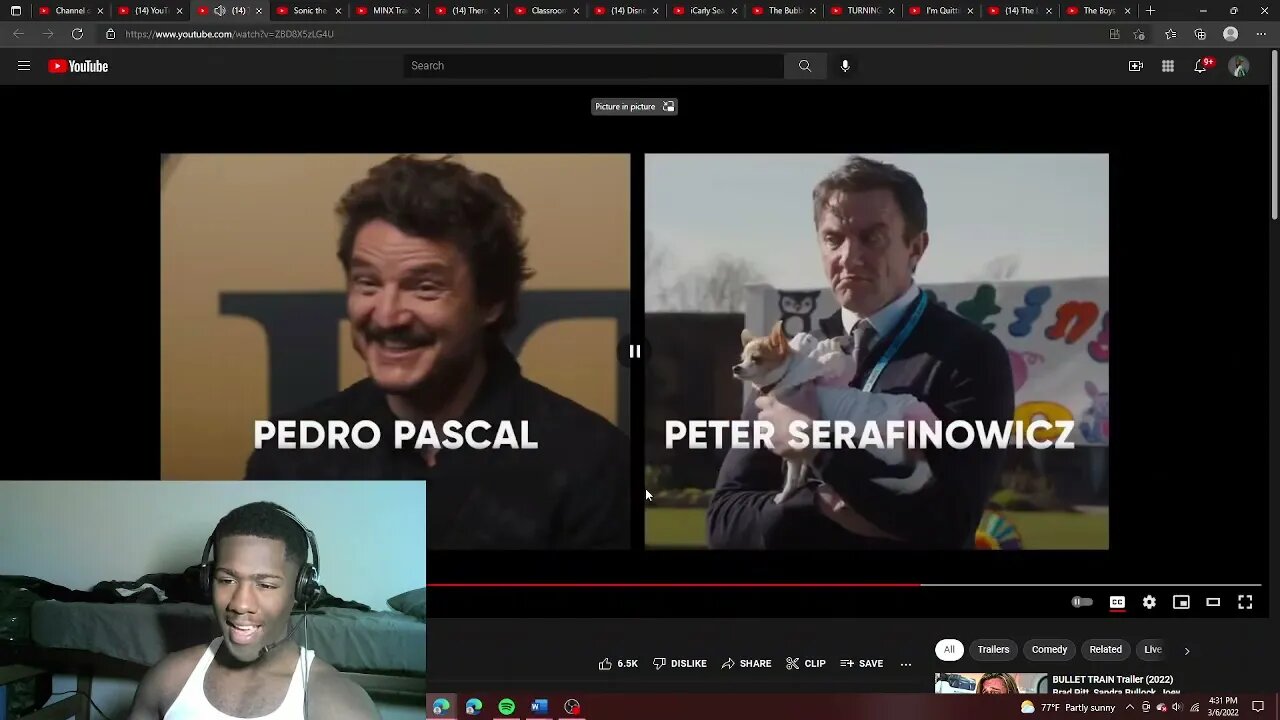
Task: Click the DISLIKE button
Action: 680,663
